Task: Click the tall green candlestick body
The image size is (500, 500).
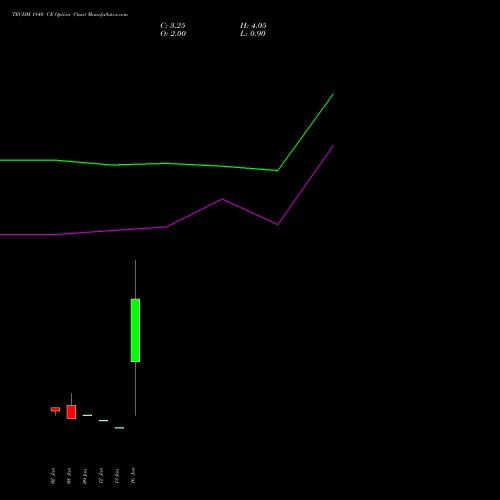Action: (x=135, y=330)
